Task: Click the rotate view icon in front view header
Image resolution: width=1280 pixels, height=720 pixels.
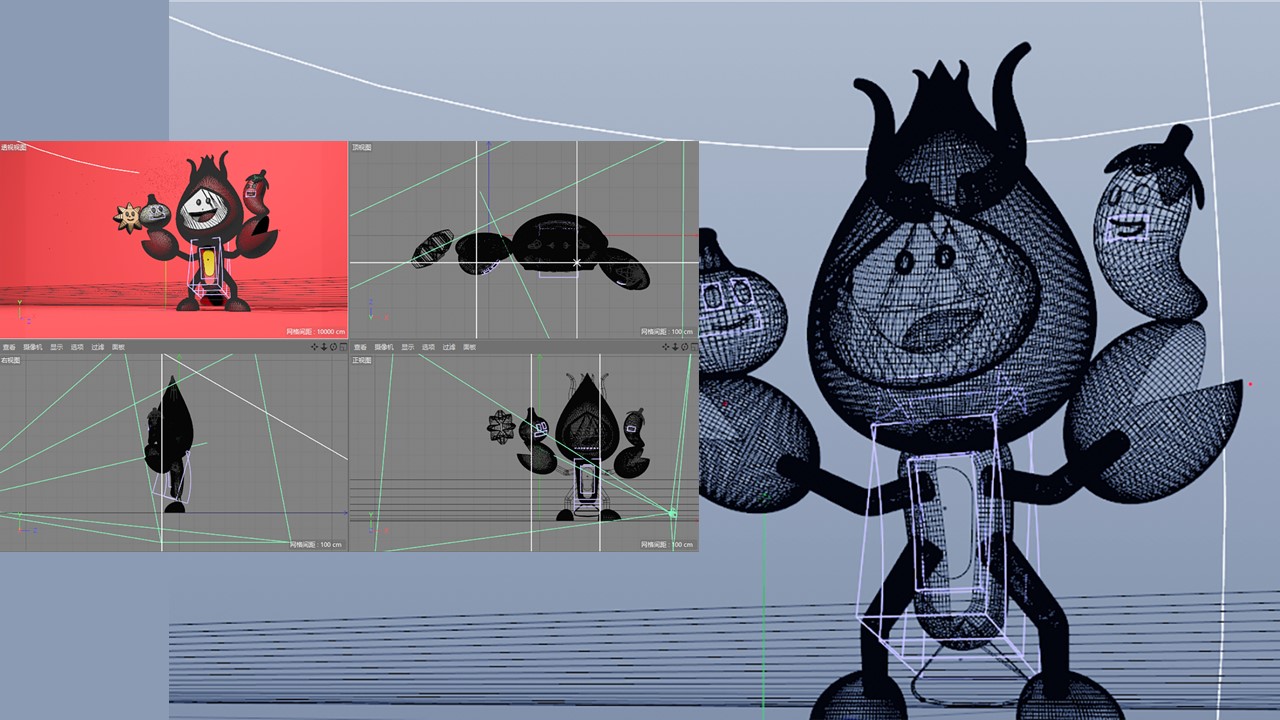Action: [x=684, y=347]
